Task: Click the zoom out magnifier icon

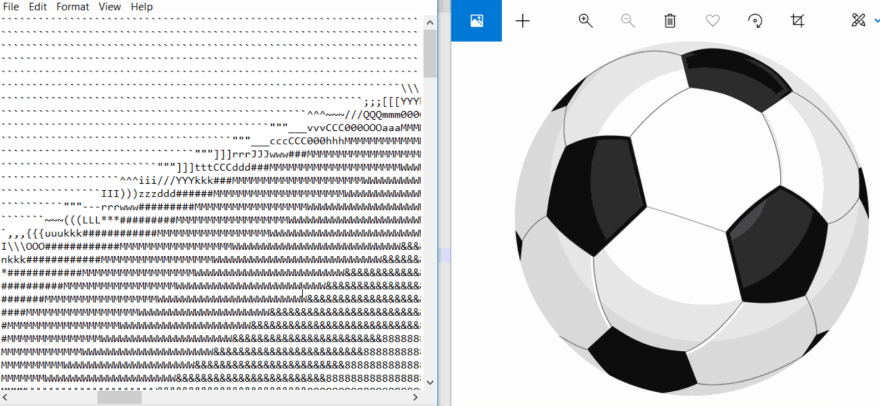Action: (x=627, y=21)
